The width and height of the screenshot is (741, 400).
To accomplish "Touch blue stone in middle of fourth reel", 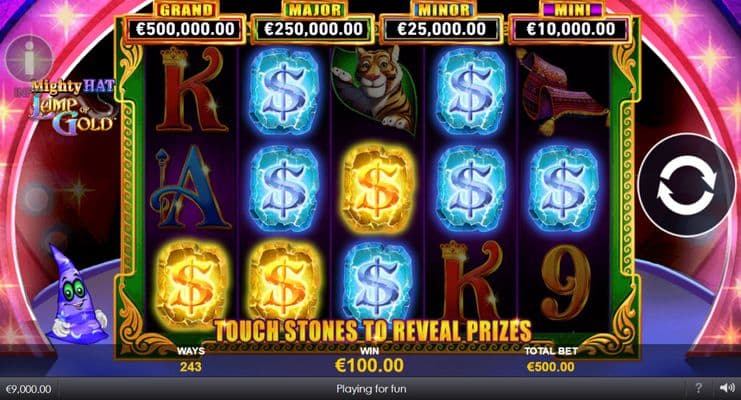I will coord(471,189).
